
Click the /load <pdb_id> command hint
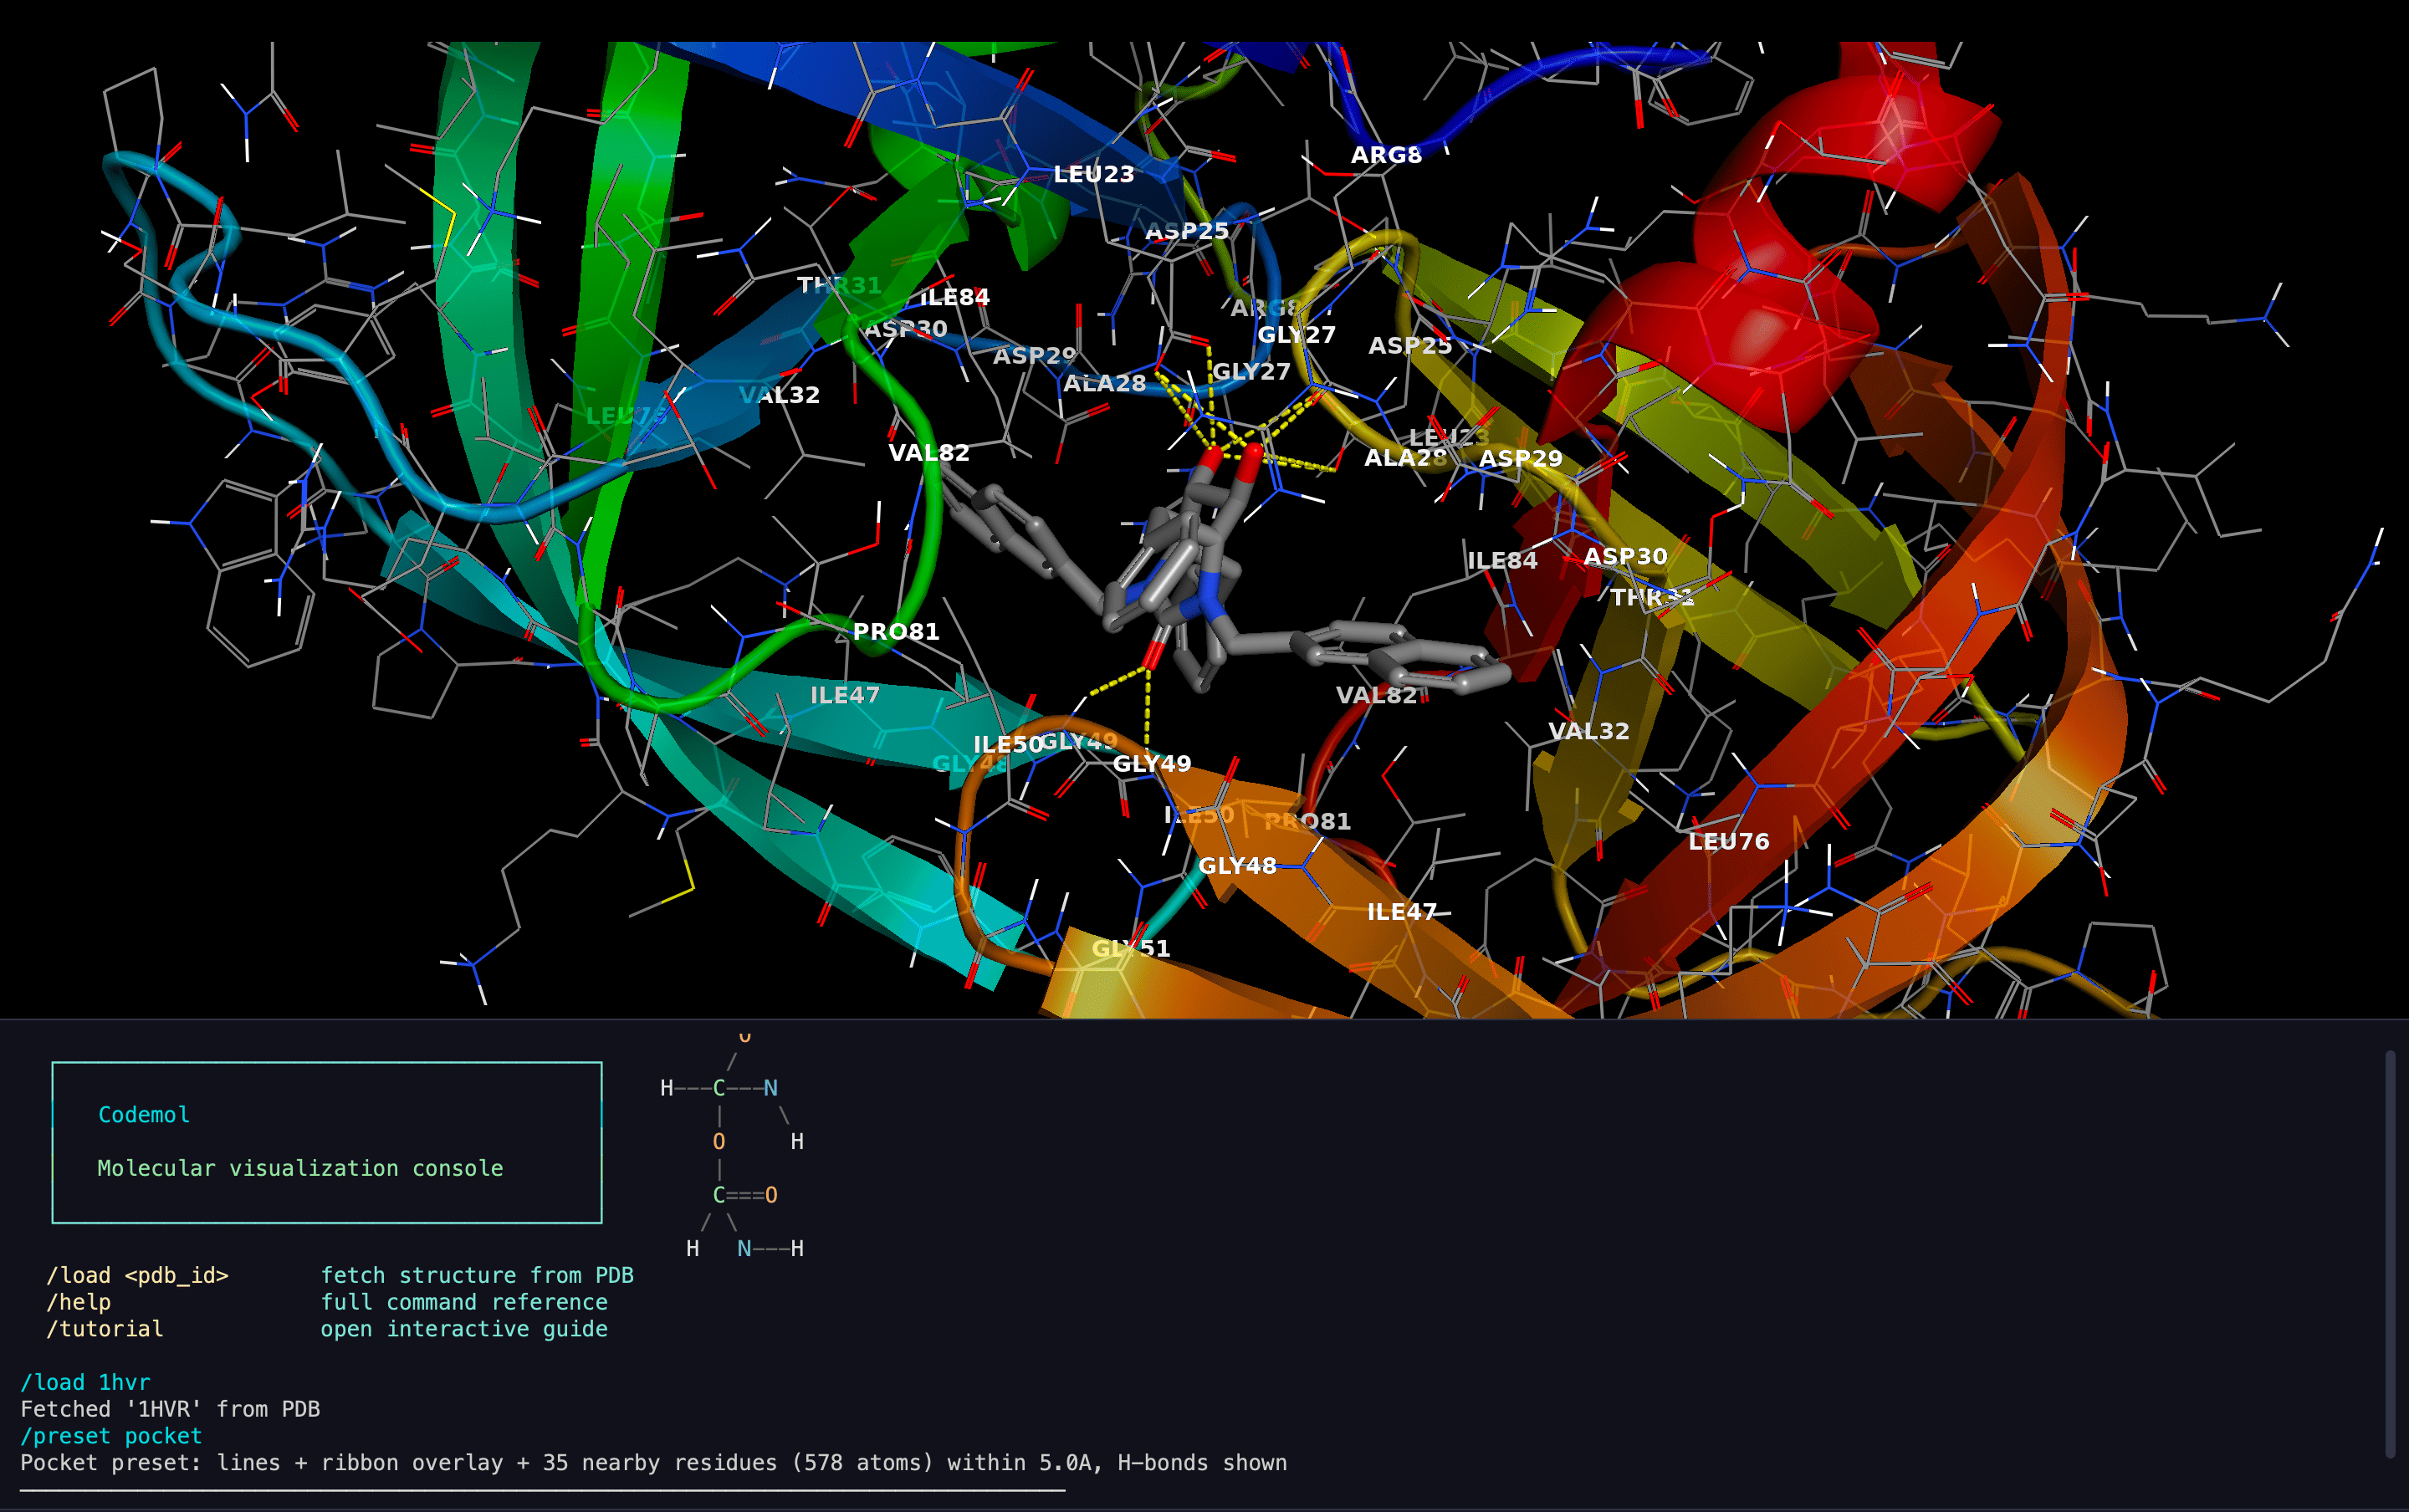[137, 1275]
